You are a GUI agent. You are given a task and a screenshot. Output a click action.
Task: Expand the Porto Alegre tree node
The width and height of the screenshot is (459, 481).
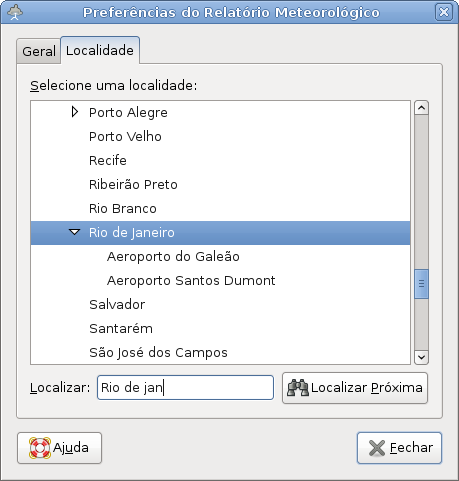(75, 112)
